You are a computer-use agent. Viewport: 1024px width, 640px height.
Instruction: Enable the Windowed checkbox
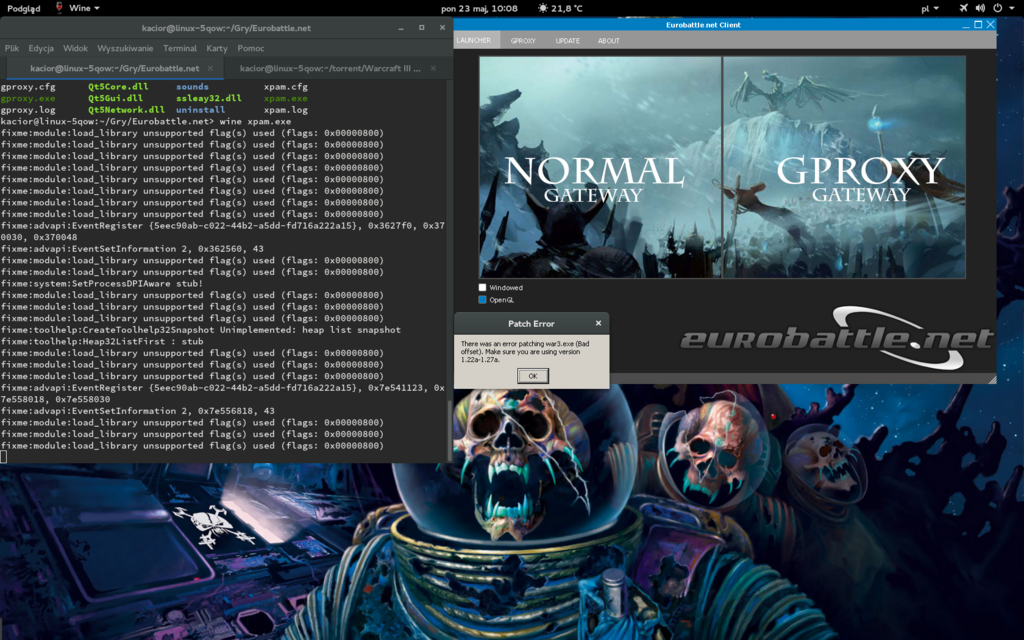[482, 287]
